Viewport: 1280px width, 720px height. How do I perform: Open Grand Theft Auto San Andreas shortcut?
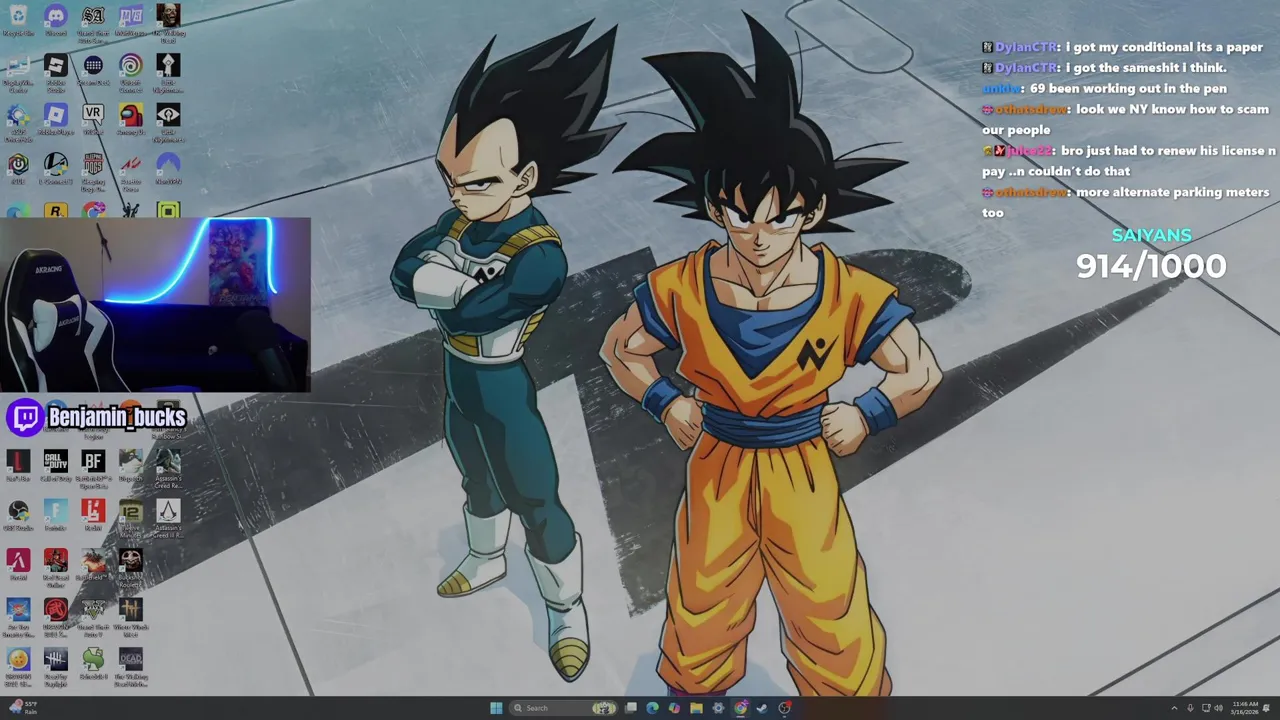(93, 23)
